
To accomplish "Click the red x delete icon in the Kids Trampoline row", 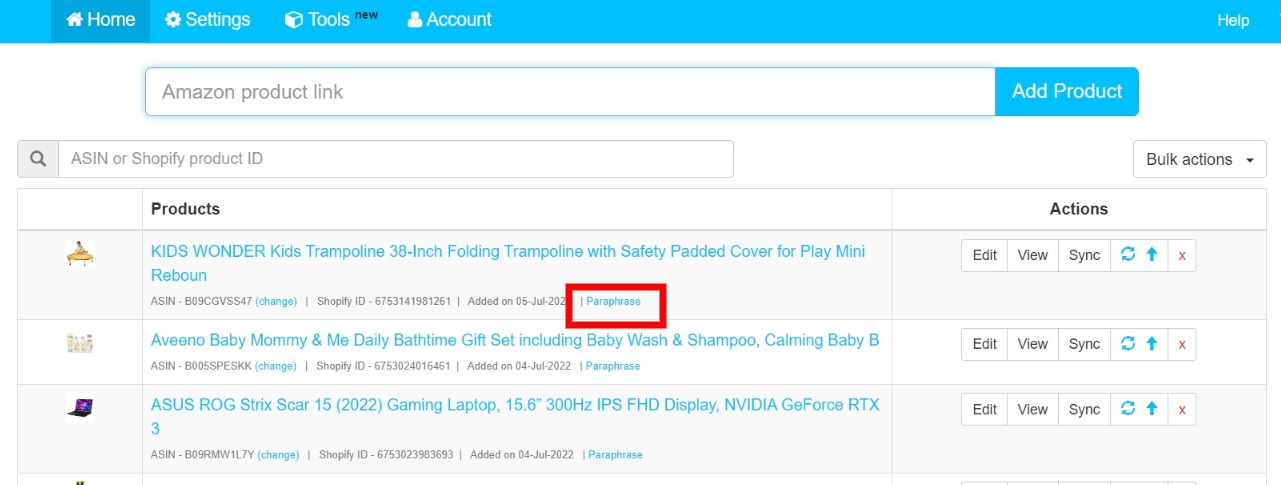I will click(x=1182, y=256).
